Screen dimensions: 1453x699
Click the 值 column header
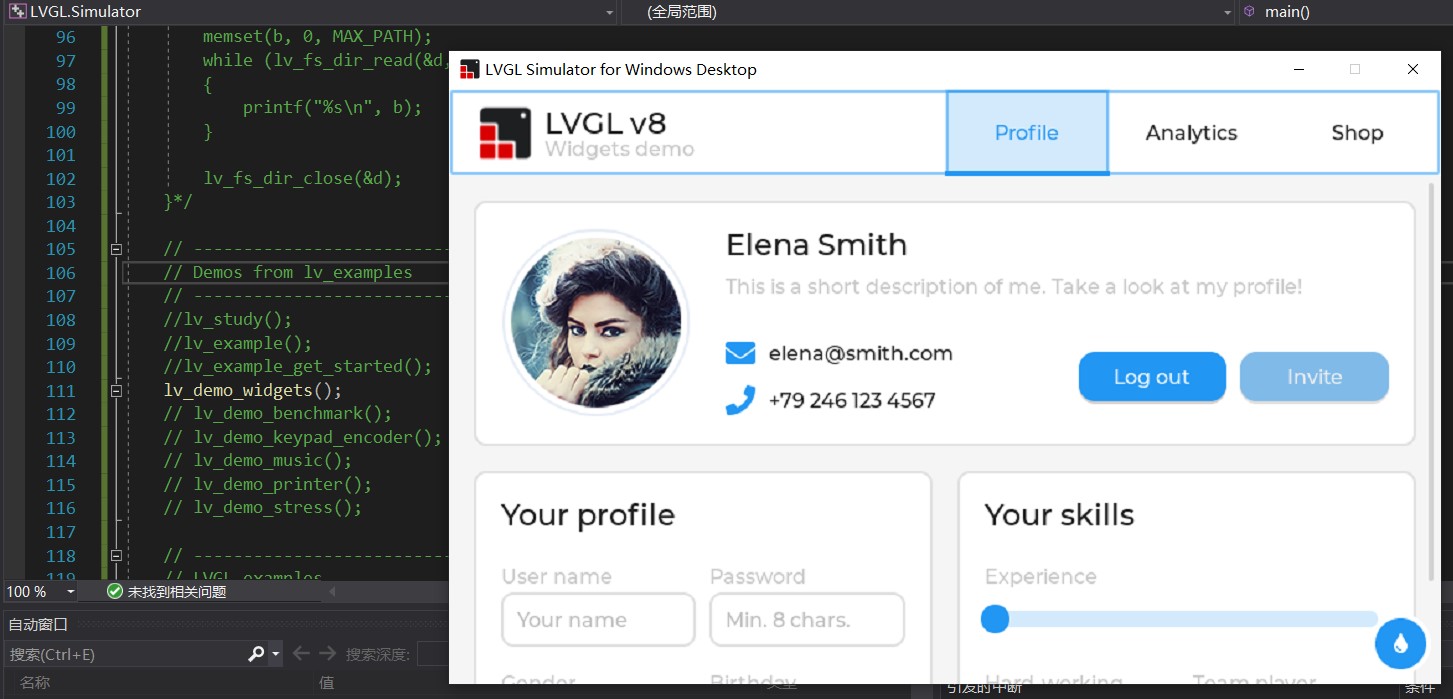326,683
